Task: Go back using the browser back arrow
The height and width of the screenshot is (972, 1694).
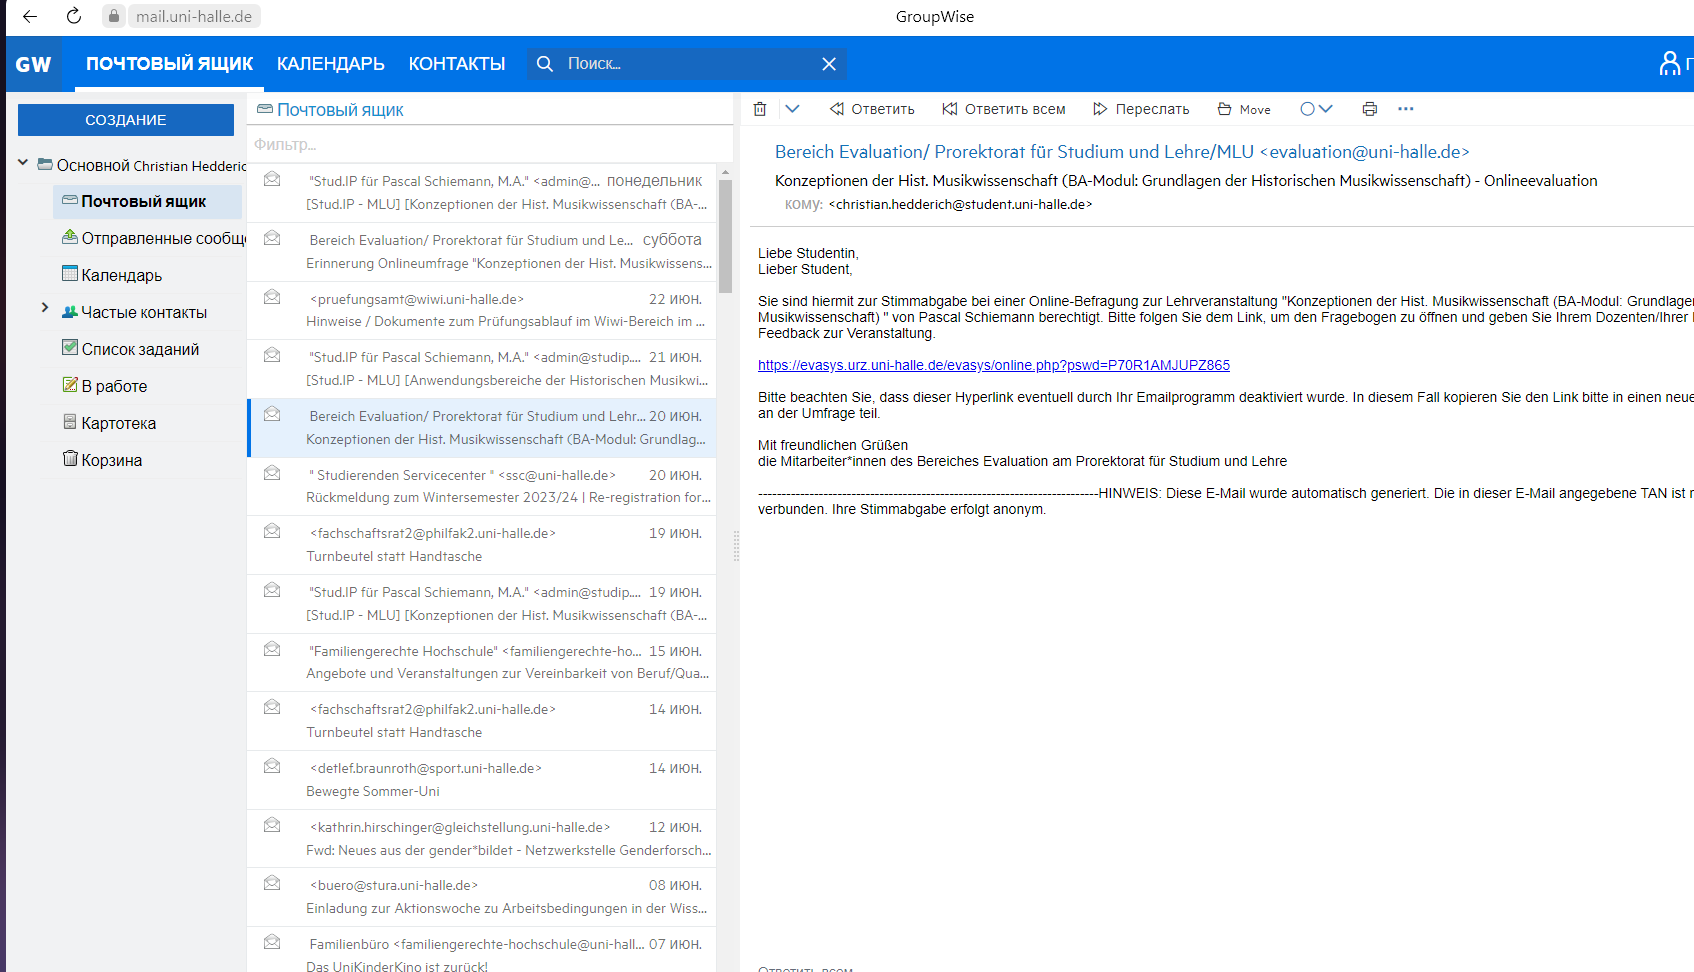Action: coord(30,16)
